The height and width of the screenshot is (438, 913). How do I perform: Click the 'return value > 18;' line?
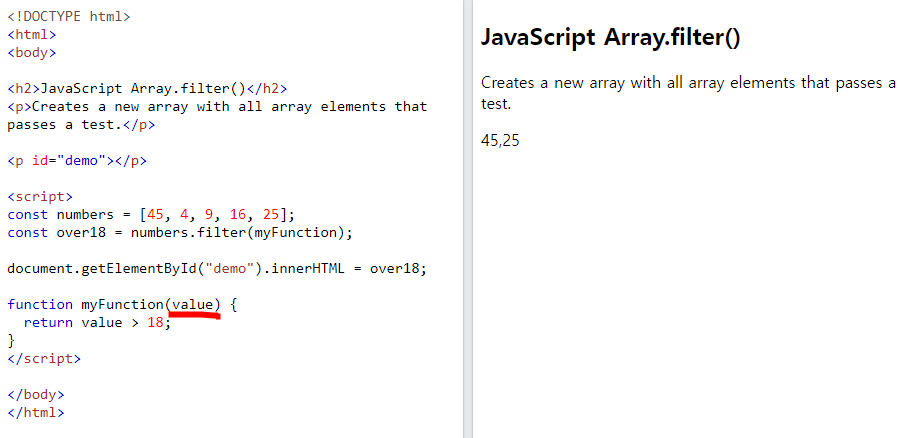(97, 323)
